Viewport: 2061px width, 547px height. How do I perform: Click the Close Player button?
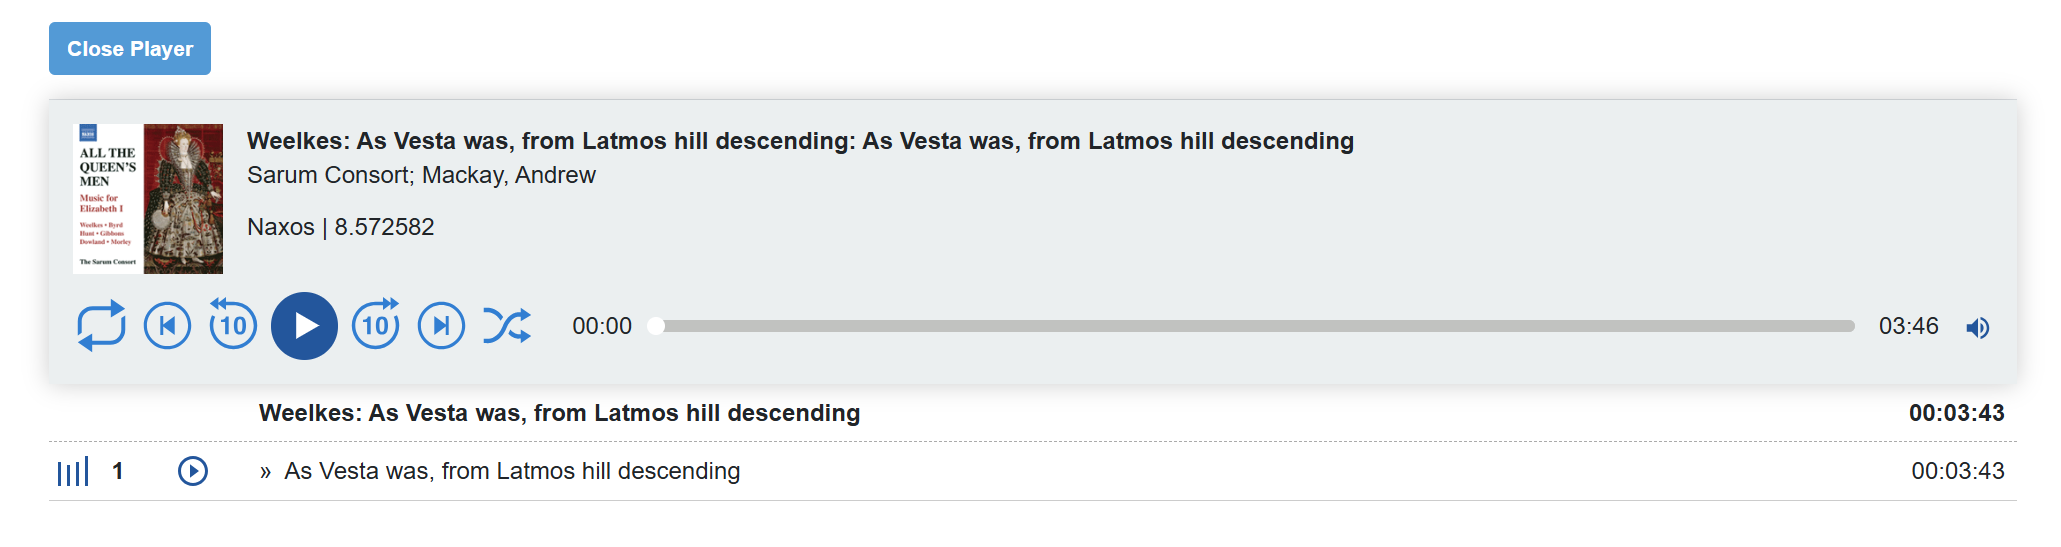tap(130, 49)
